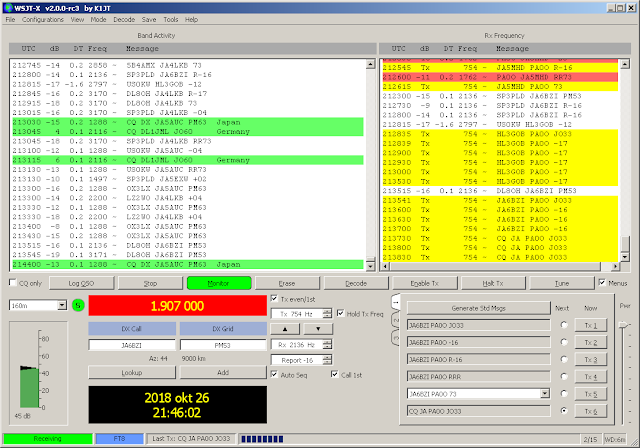Click the Tx 4 button
The image size is (640, 448).
(591, 377)
